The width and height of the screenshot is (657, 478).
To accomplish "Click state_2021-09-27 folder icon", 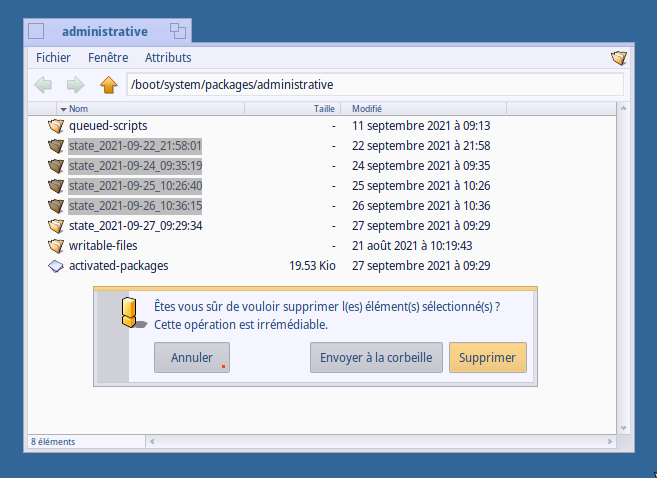I will [56, 226].
